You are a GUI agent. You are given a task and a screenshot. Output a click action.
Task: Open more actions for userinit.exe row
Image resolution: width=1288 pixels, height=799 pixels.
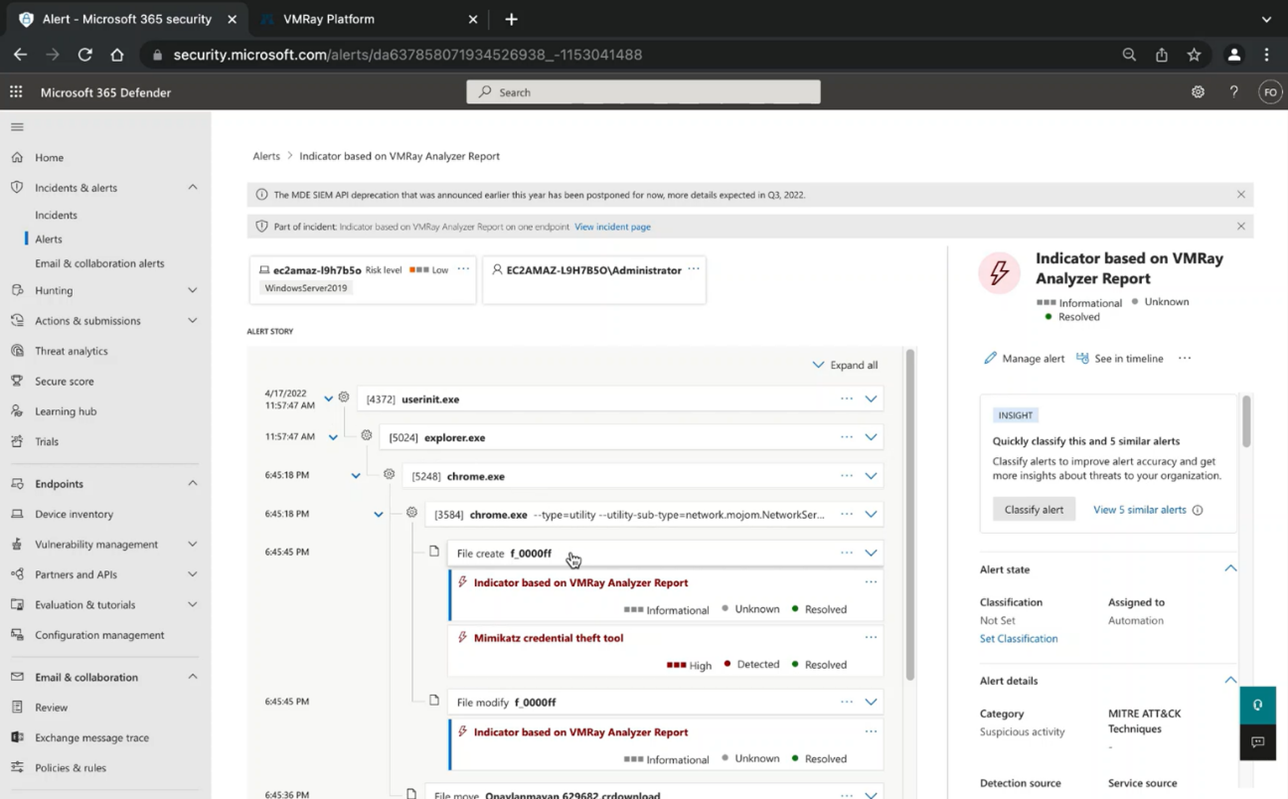(847, 399)
